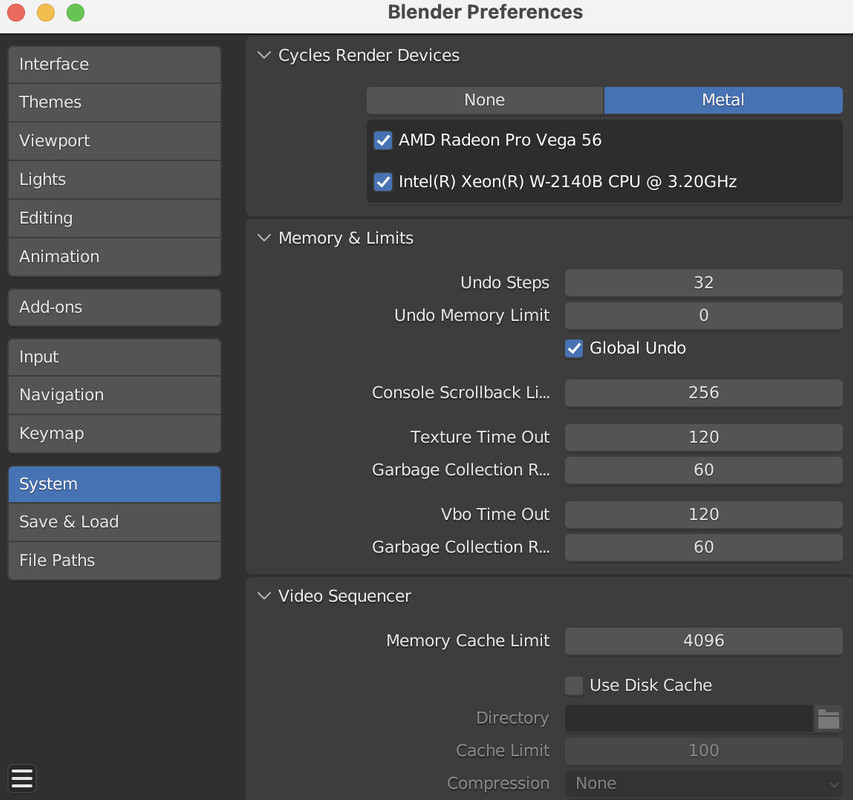Viewport: 853px width, 800px height.
Task: Click Garbage Collection Rate field under Vbo Time Out
Action: coord(703,547)
